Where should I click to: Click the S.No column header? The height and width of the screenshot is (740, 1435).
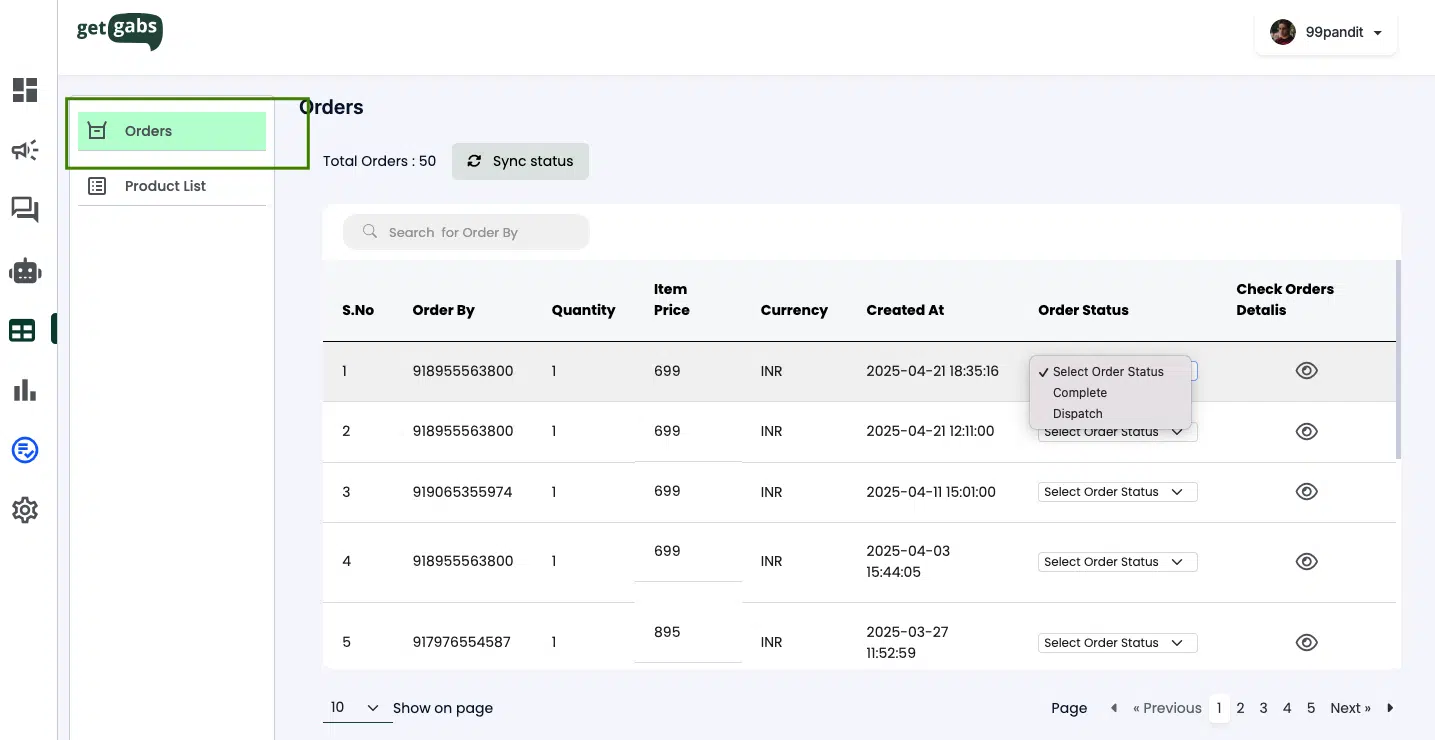click(358, 310)
